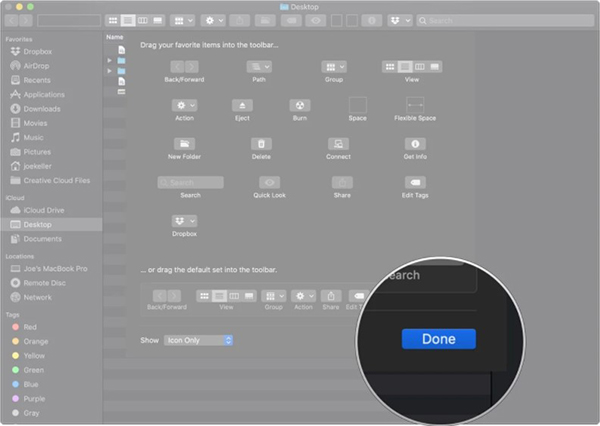Open AirDrop in the sidebar
The height and width of the screenshot is (426, 600).
pyautogui.click(x=36, y=66)
